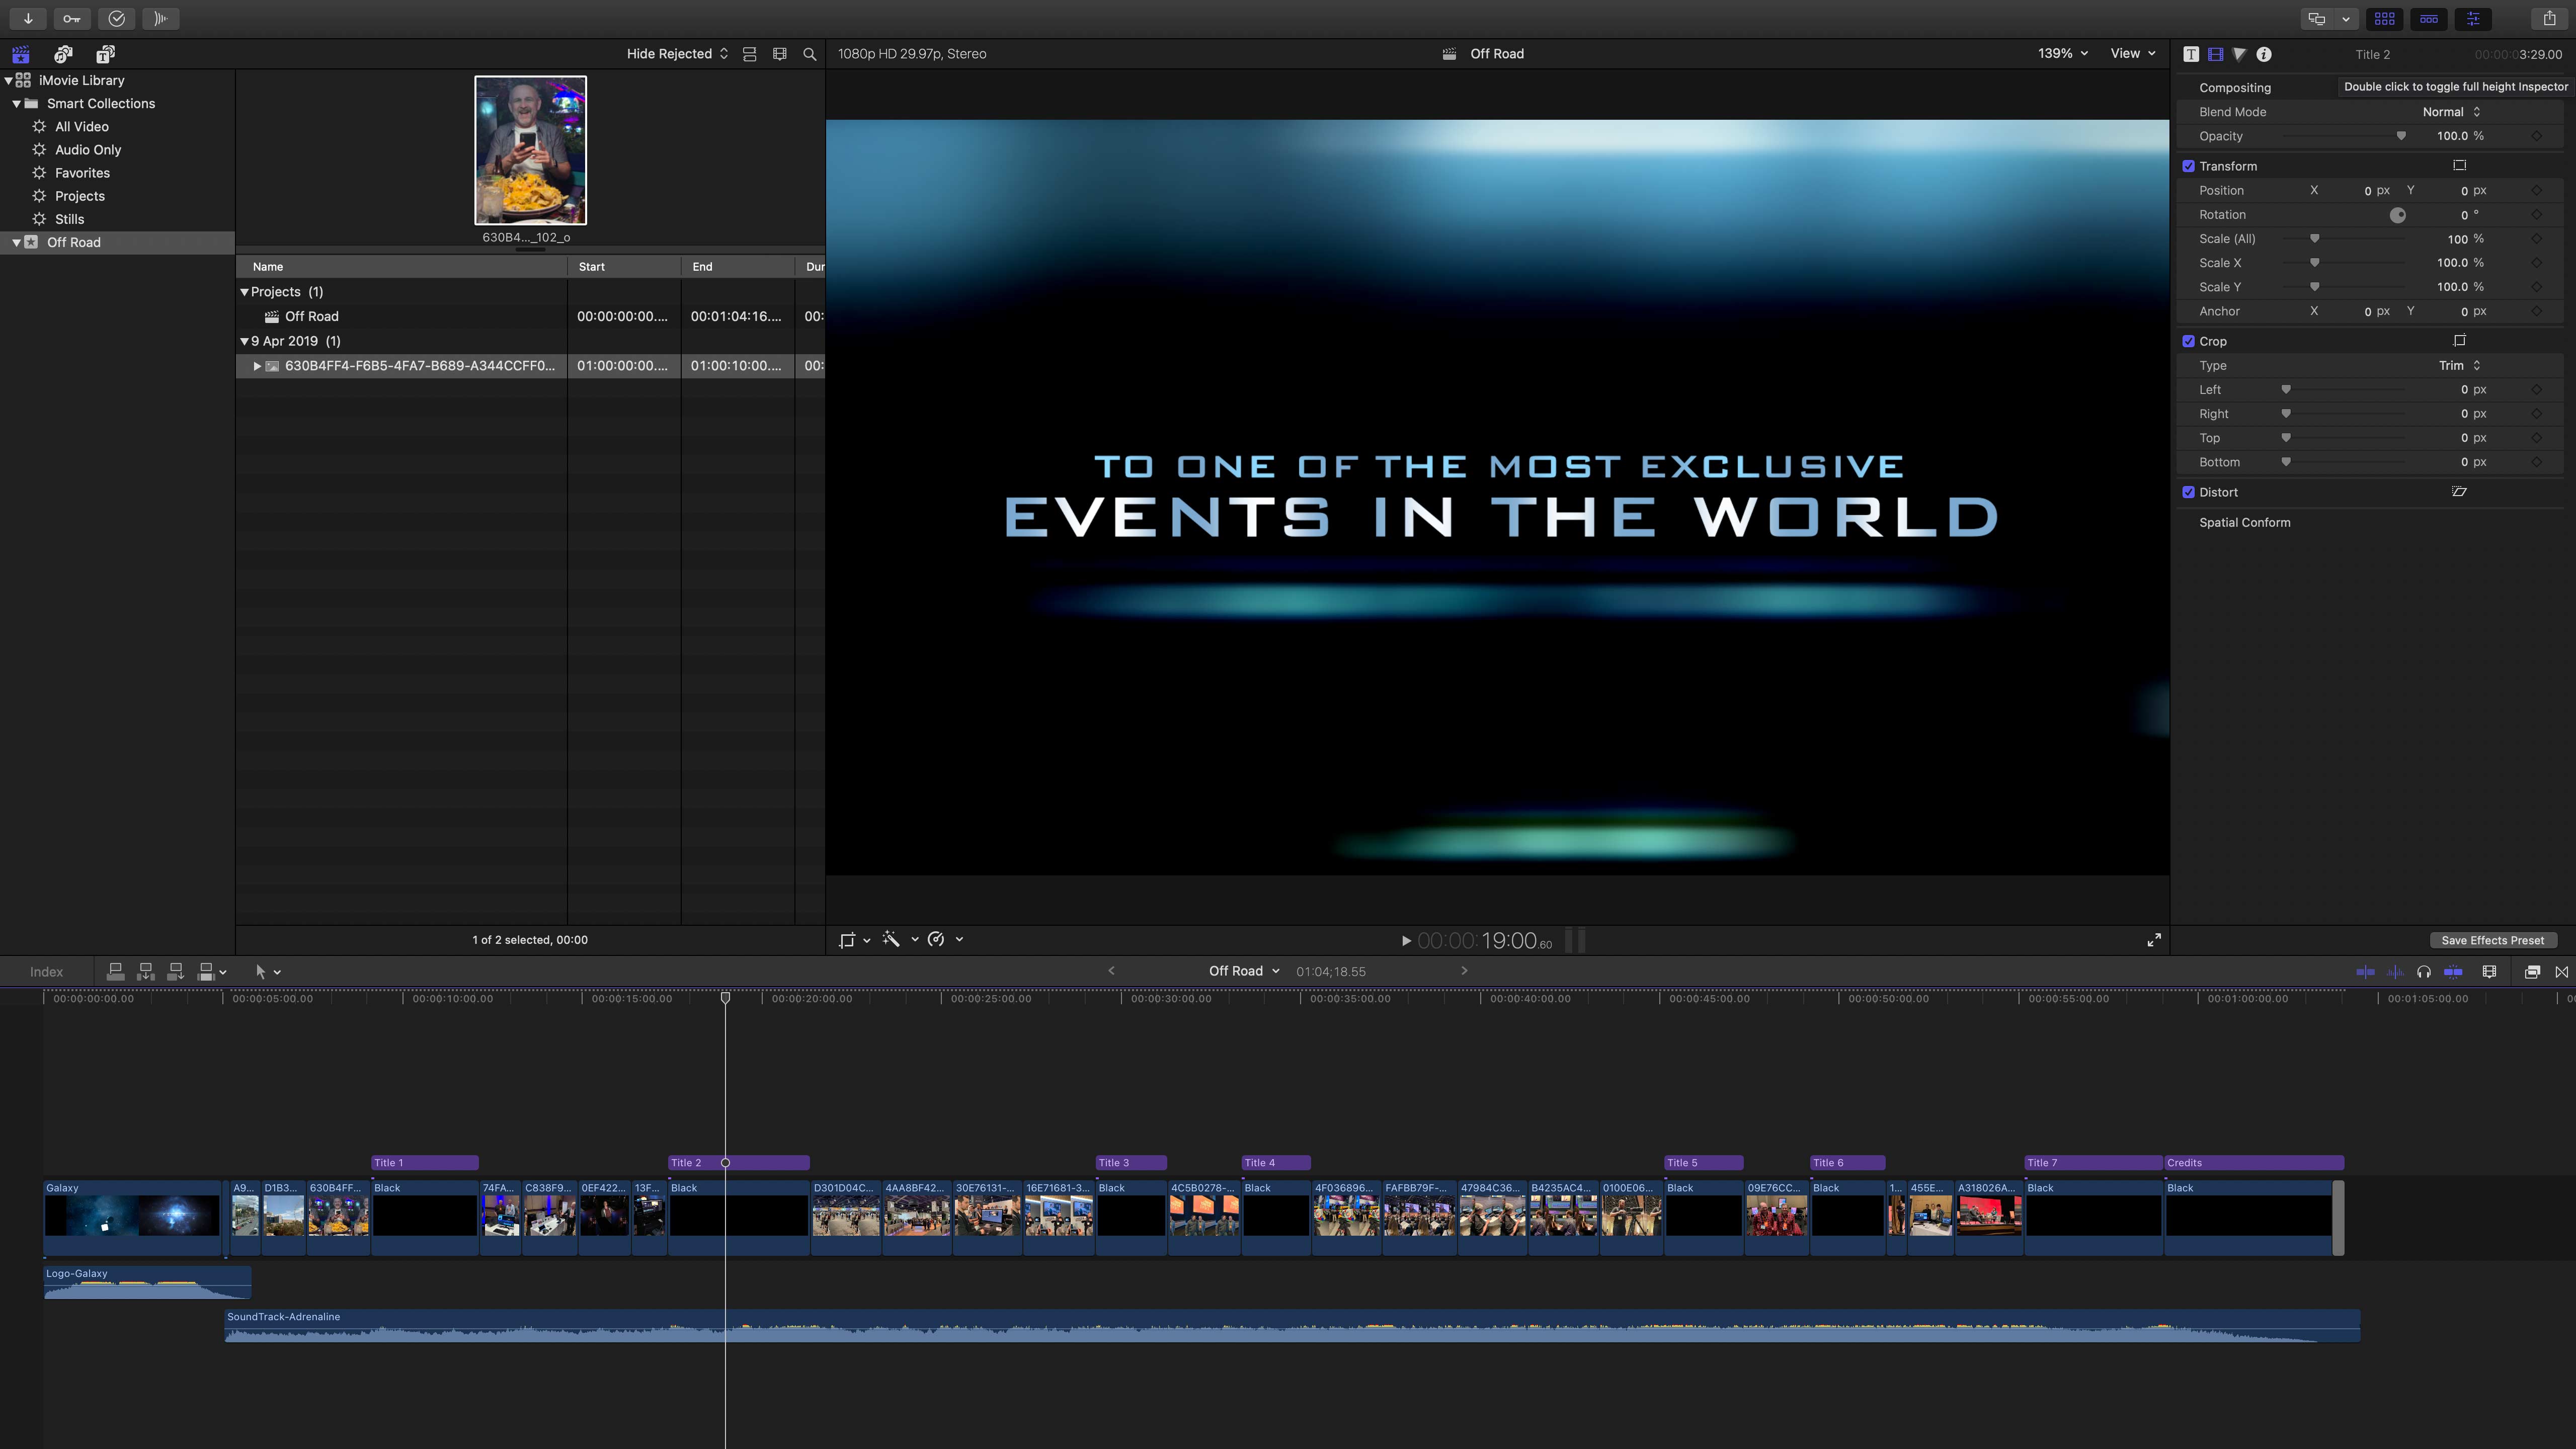Collapse the Projects (1) group
This screenshot has height=1449, width=2576.
point(244,291)
